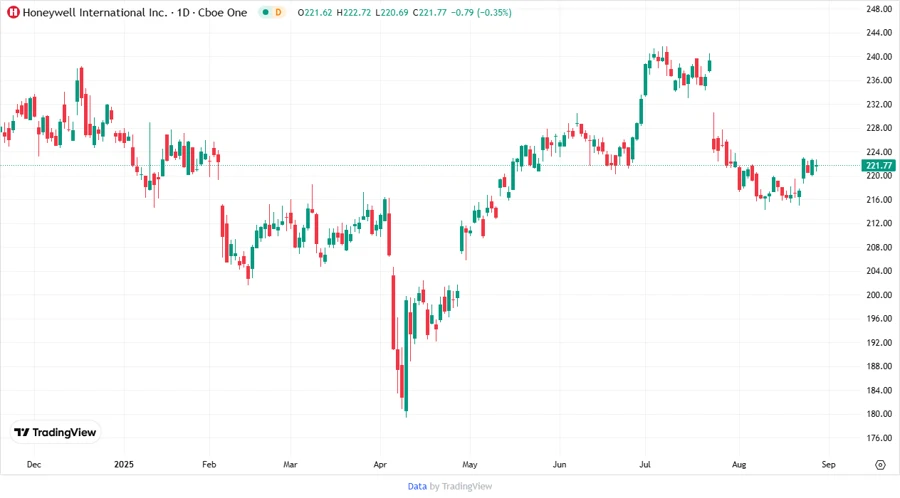The height and width of the screenshot is (498, 900).
Task: Click the current price label 221.77
Action: pyautogui.click(x=879, y=165)
